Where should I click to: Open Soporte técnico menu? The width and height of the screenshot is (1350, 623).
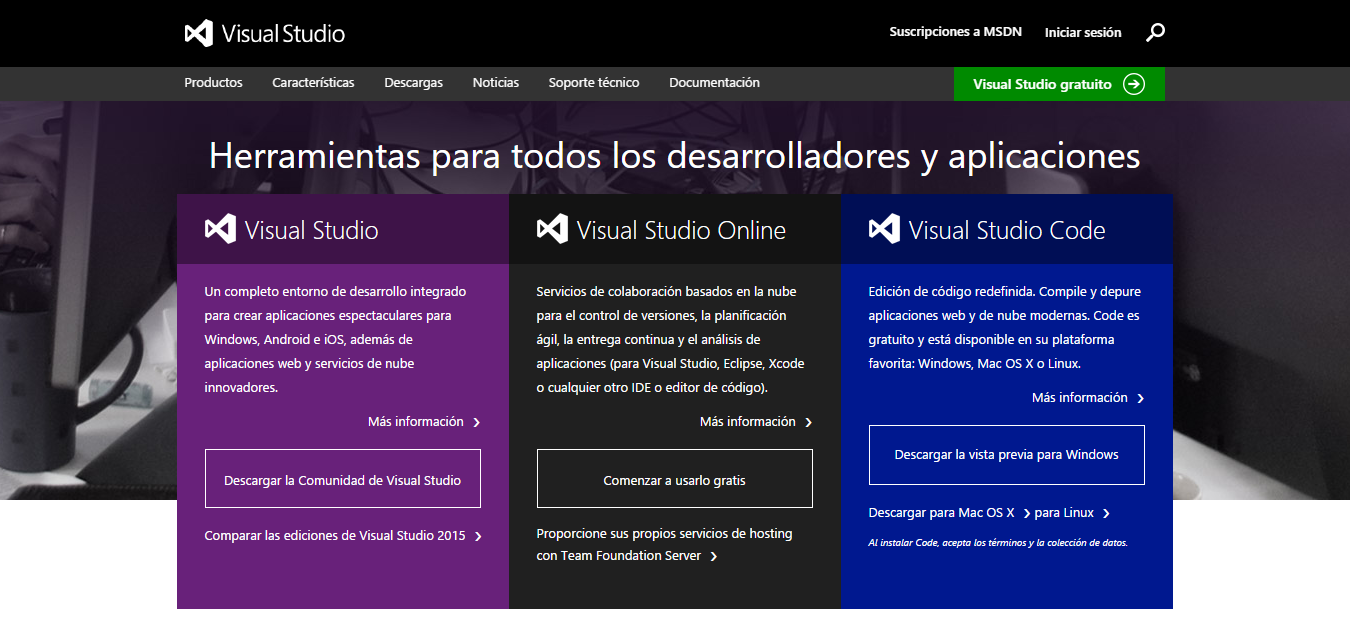(x=594, y=83)
